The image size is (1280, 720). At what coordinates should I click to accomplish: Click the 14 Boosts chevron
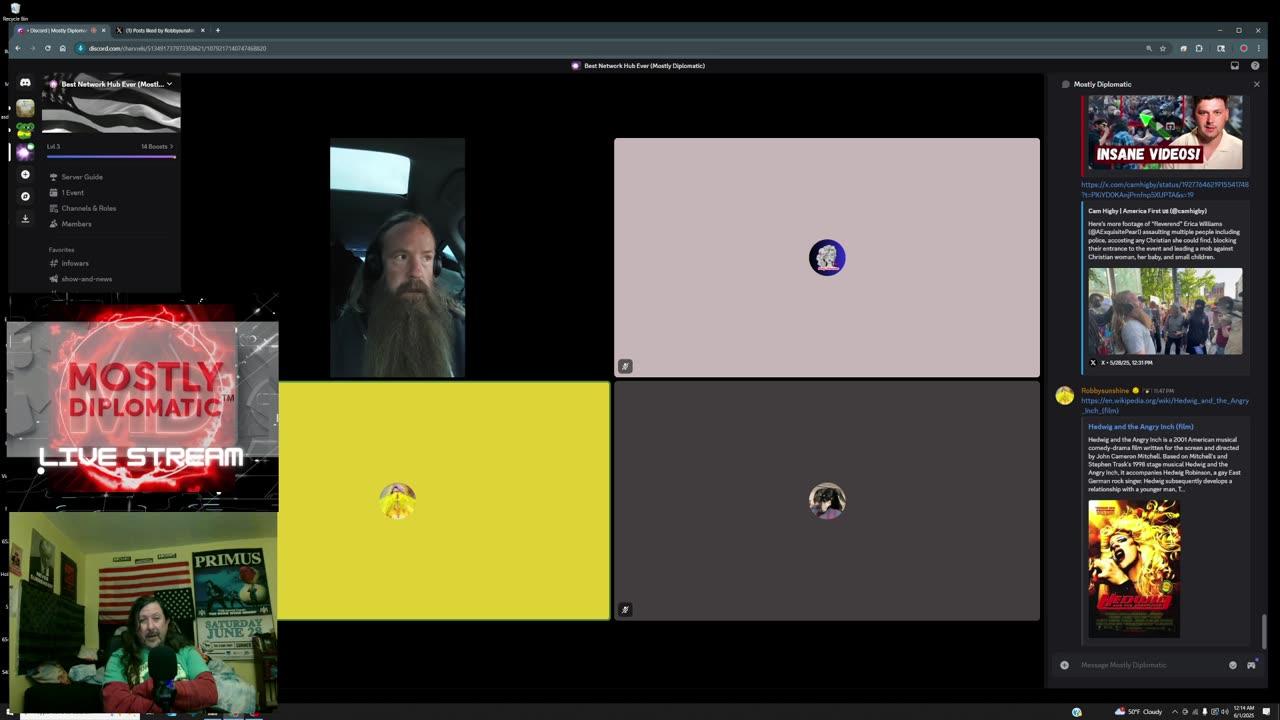coord(171,146)
